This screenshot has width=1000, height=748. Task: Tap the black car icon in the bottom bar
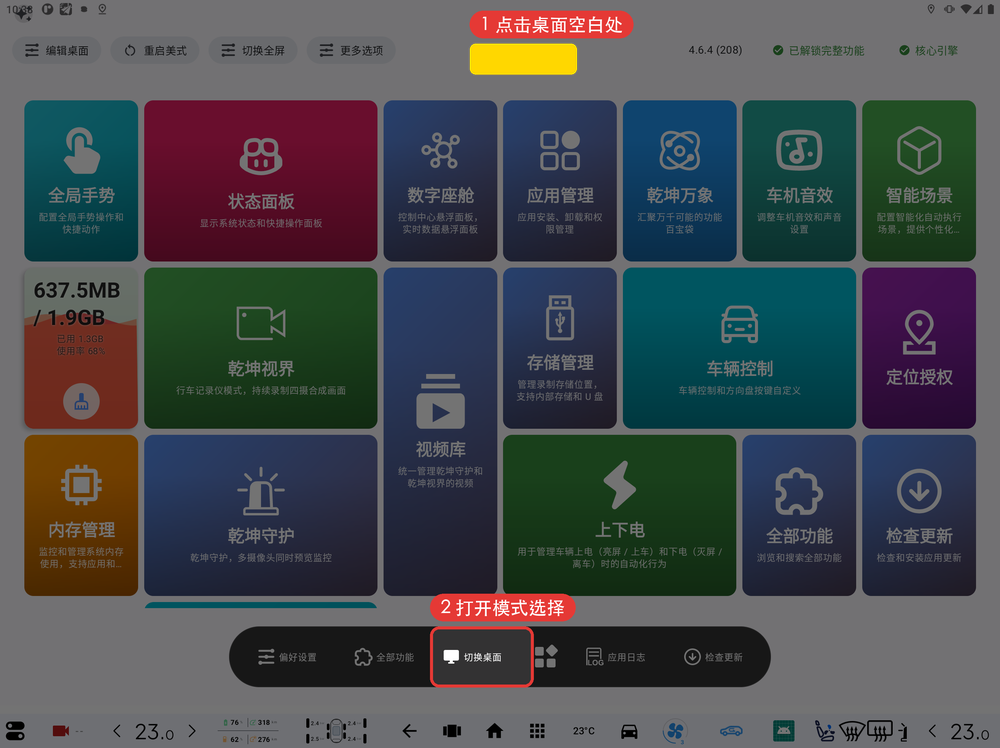pos(629,731)
